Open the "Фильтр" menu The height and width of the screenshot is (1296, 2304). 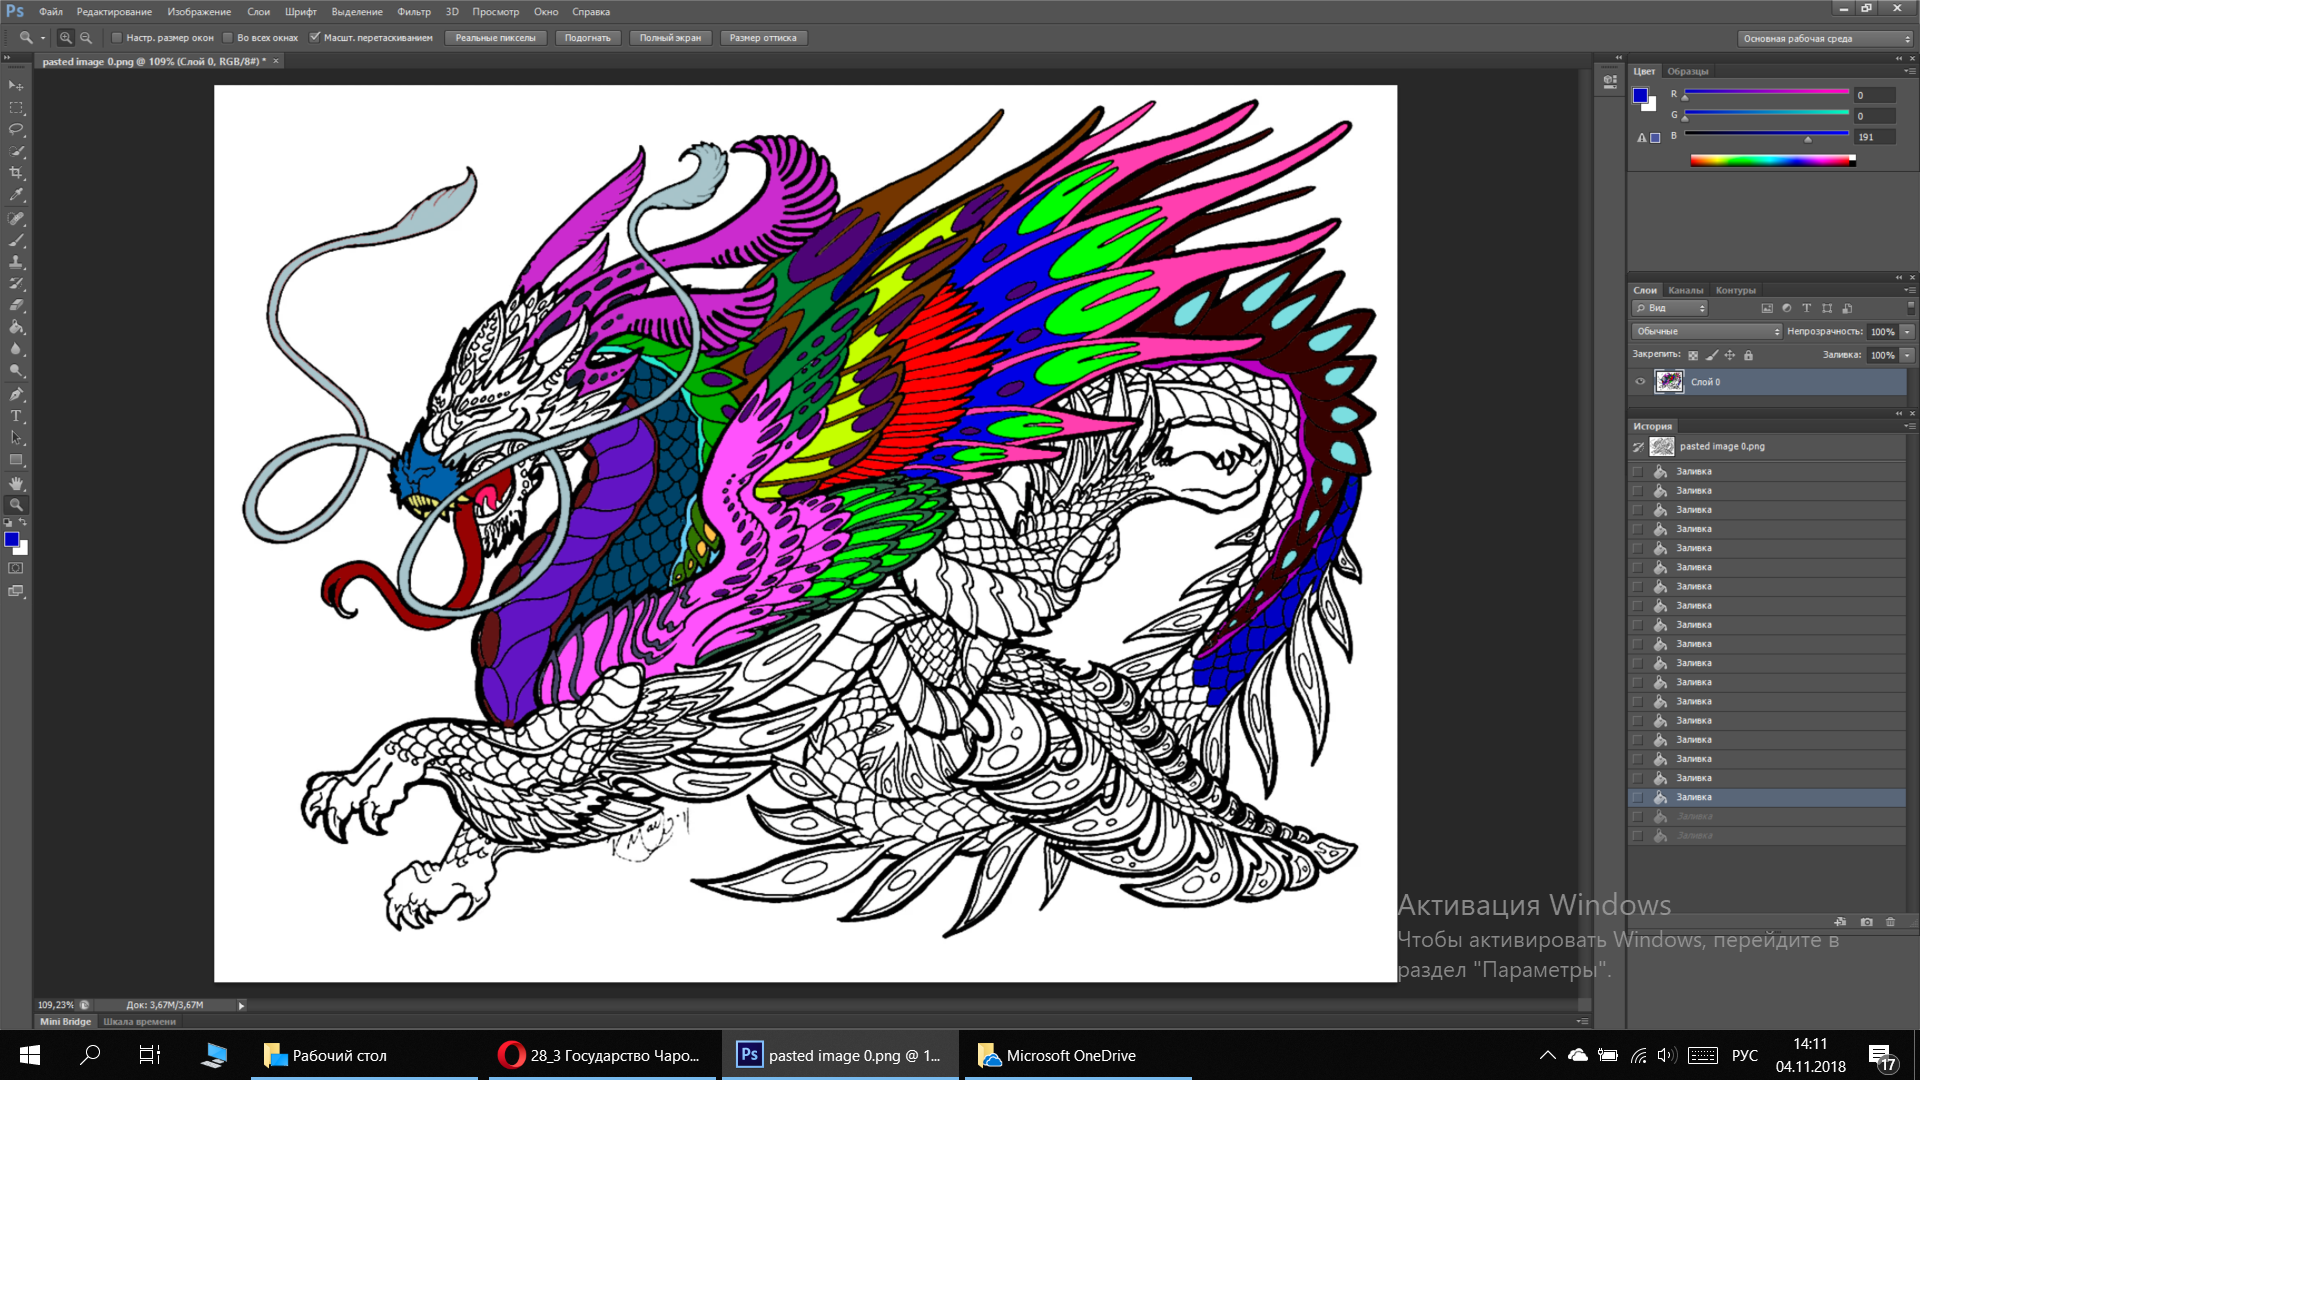coord(414,12)
